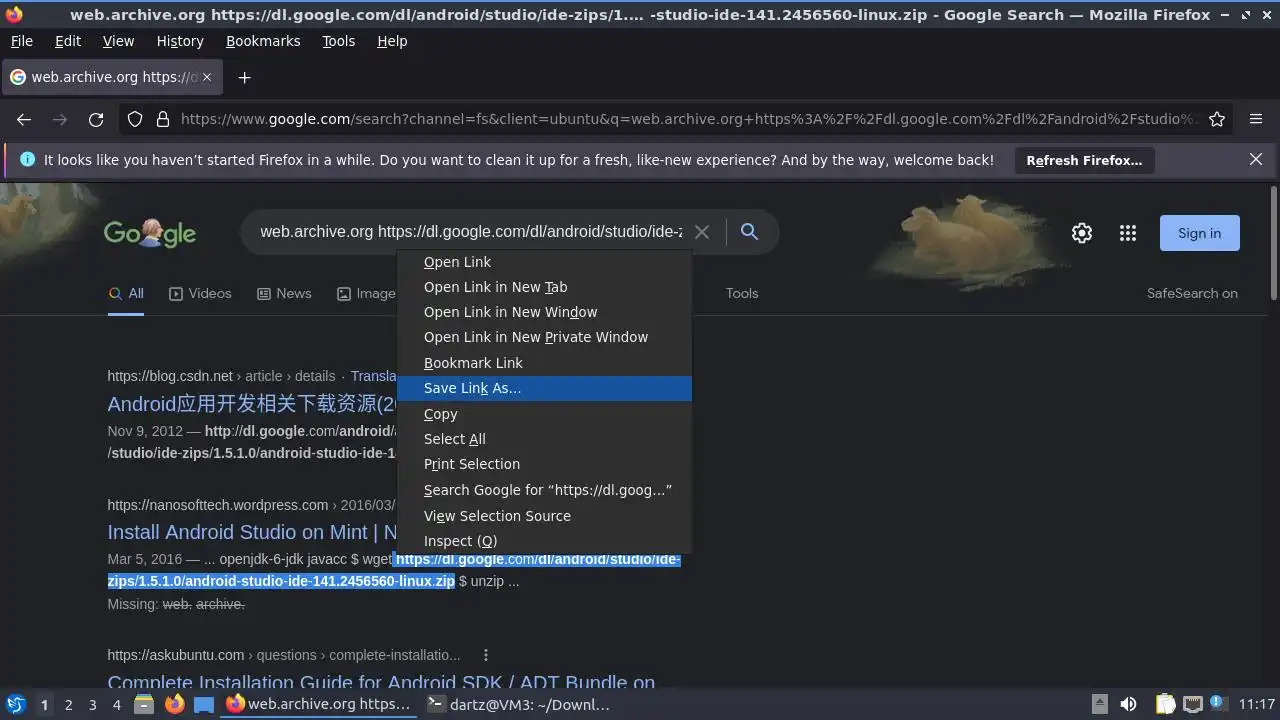The image size is (1280, 720).
Task: Show the desktop via the taskbar icon
Action: tap(204, 704)
